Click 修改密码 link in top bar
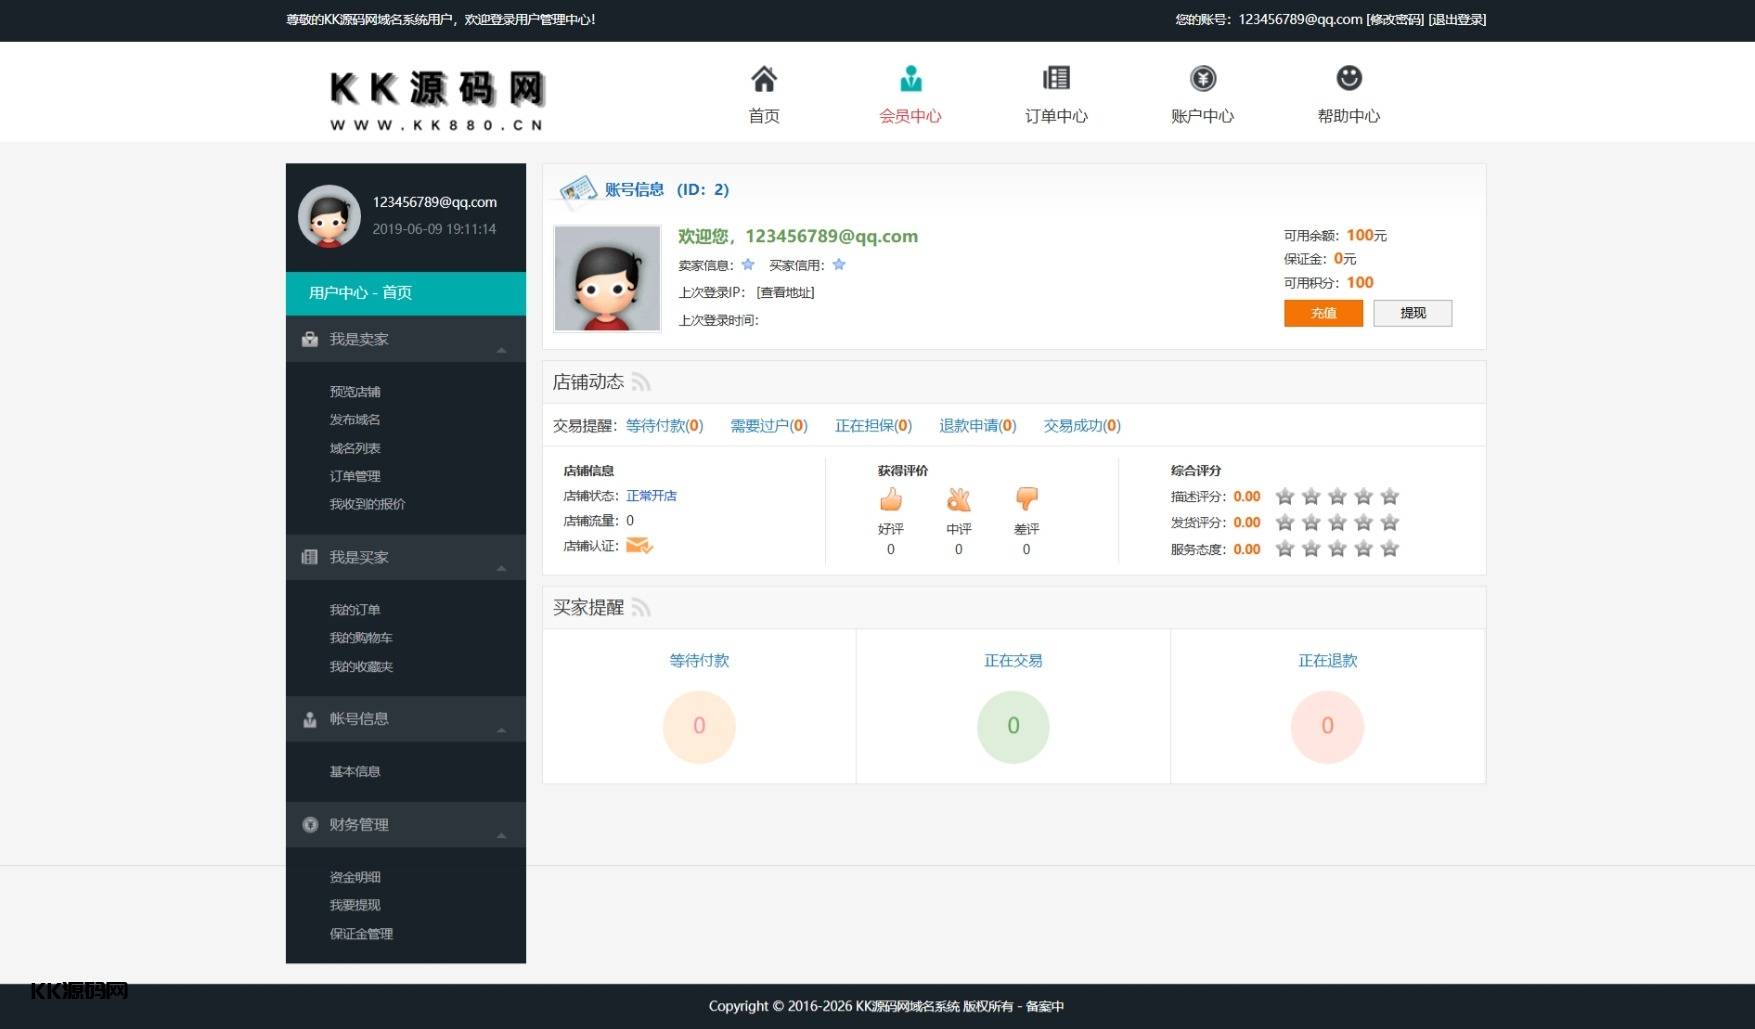The image size is (1755, 1029). (1395, 20)
